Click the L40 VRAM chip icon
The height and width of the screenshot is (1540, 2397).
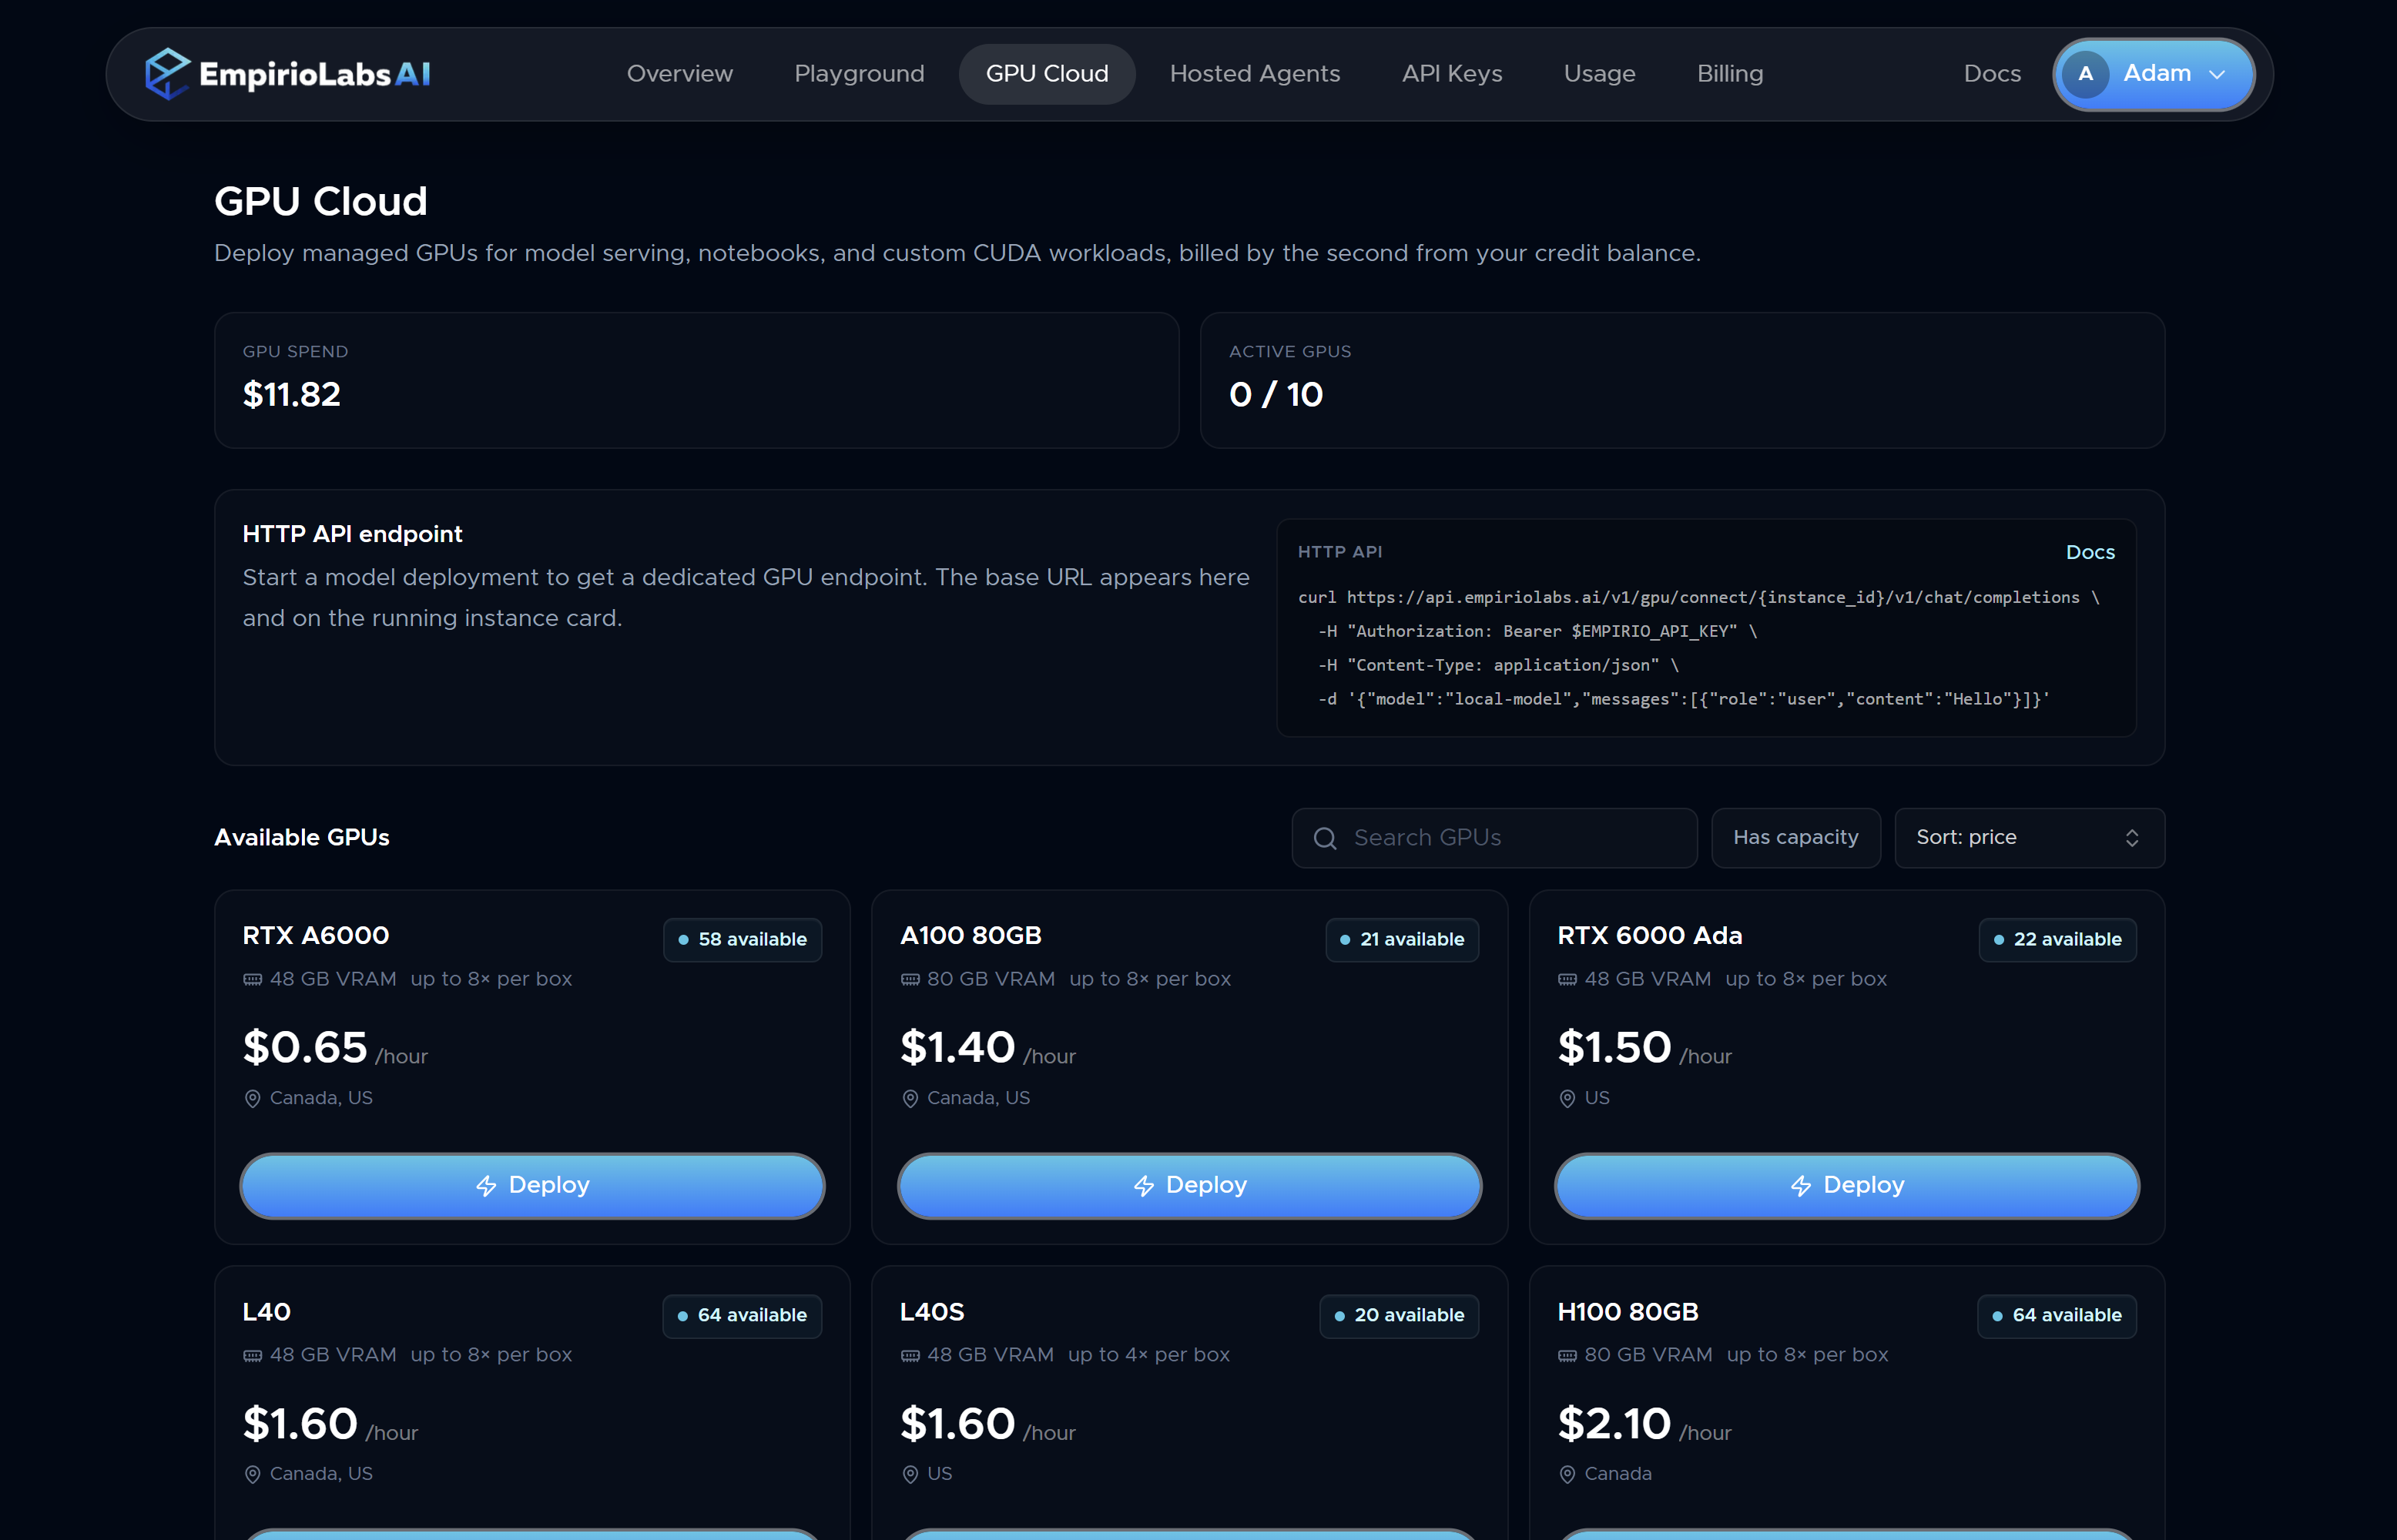(252, 1356)
